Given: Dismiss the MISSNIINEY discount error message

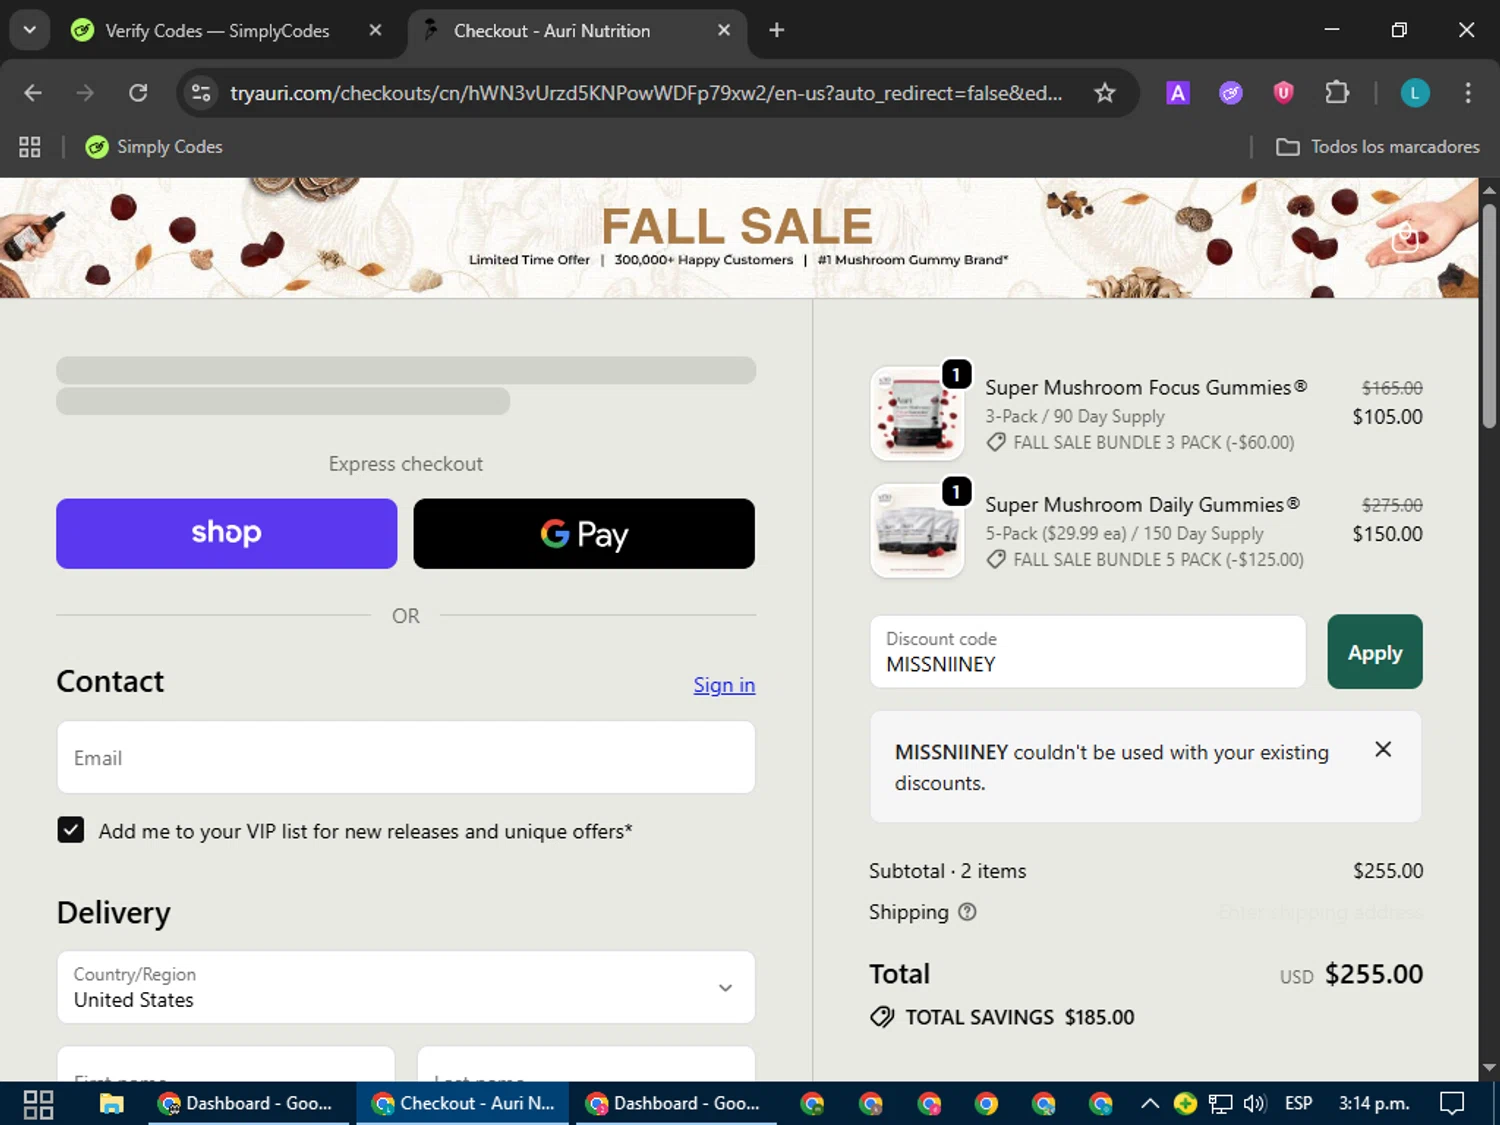Looking at the screenshot, I should tap(1383, 749).
